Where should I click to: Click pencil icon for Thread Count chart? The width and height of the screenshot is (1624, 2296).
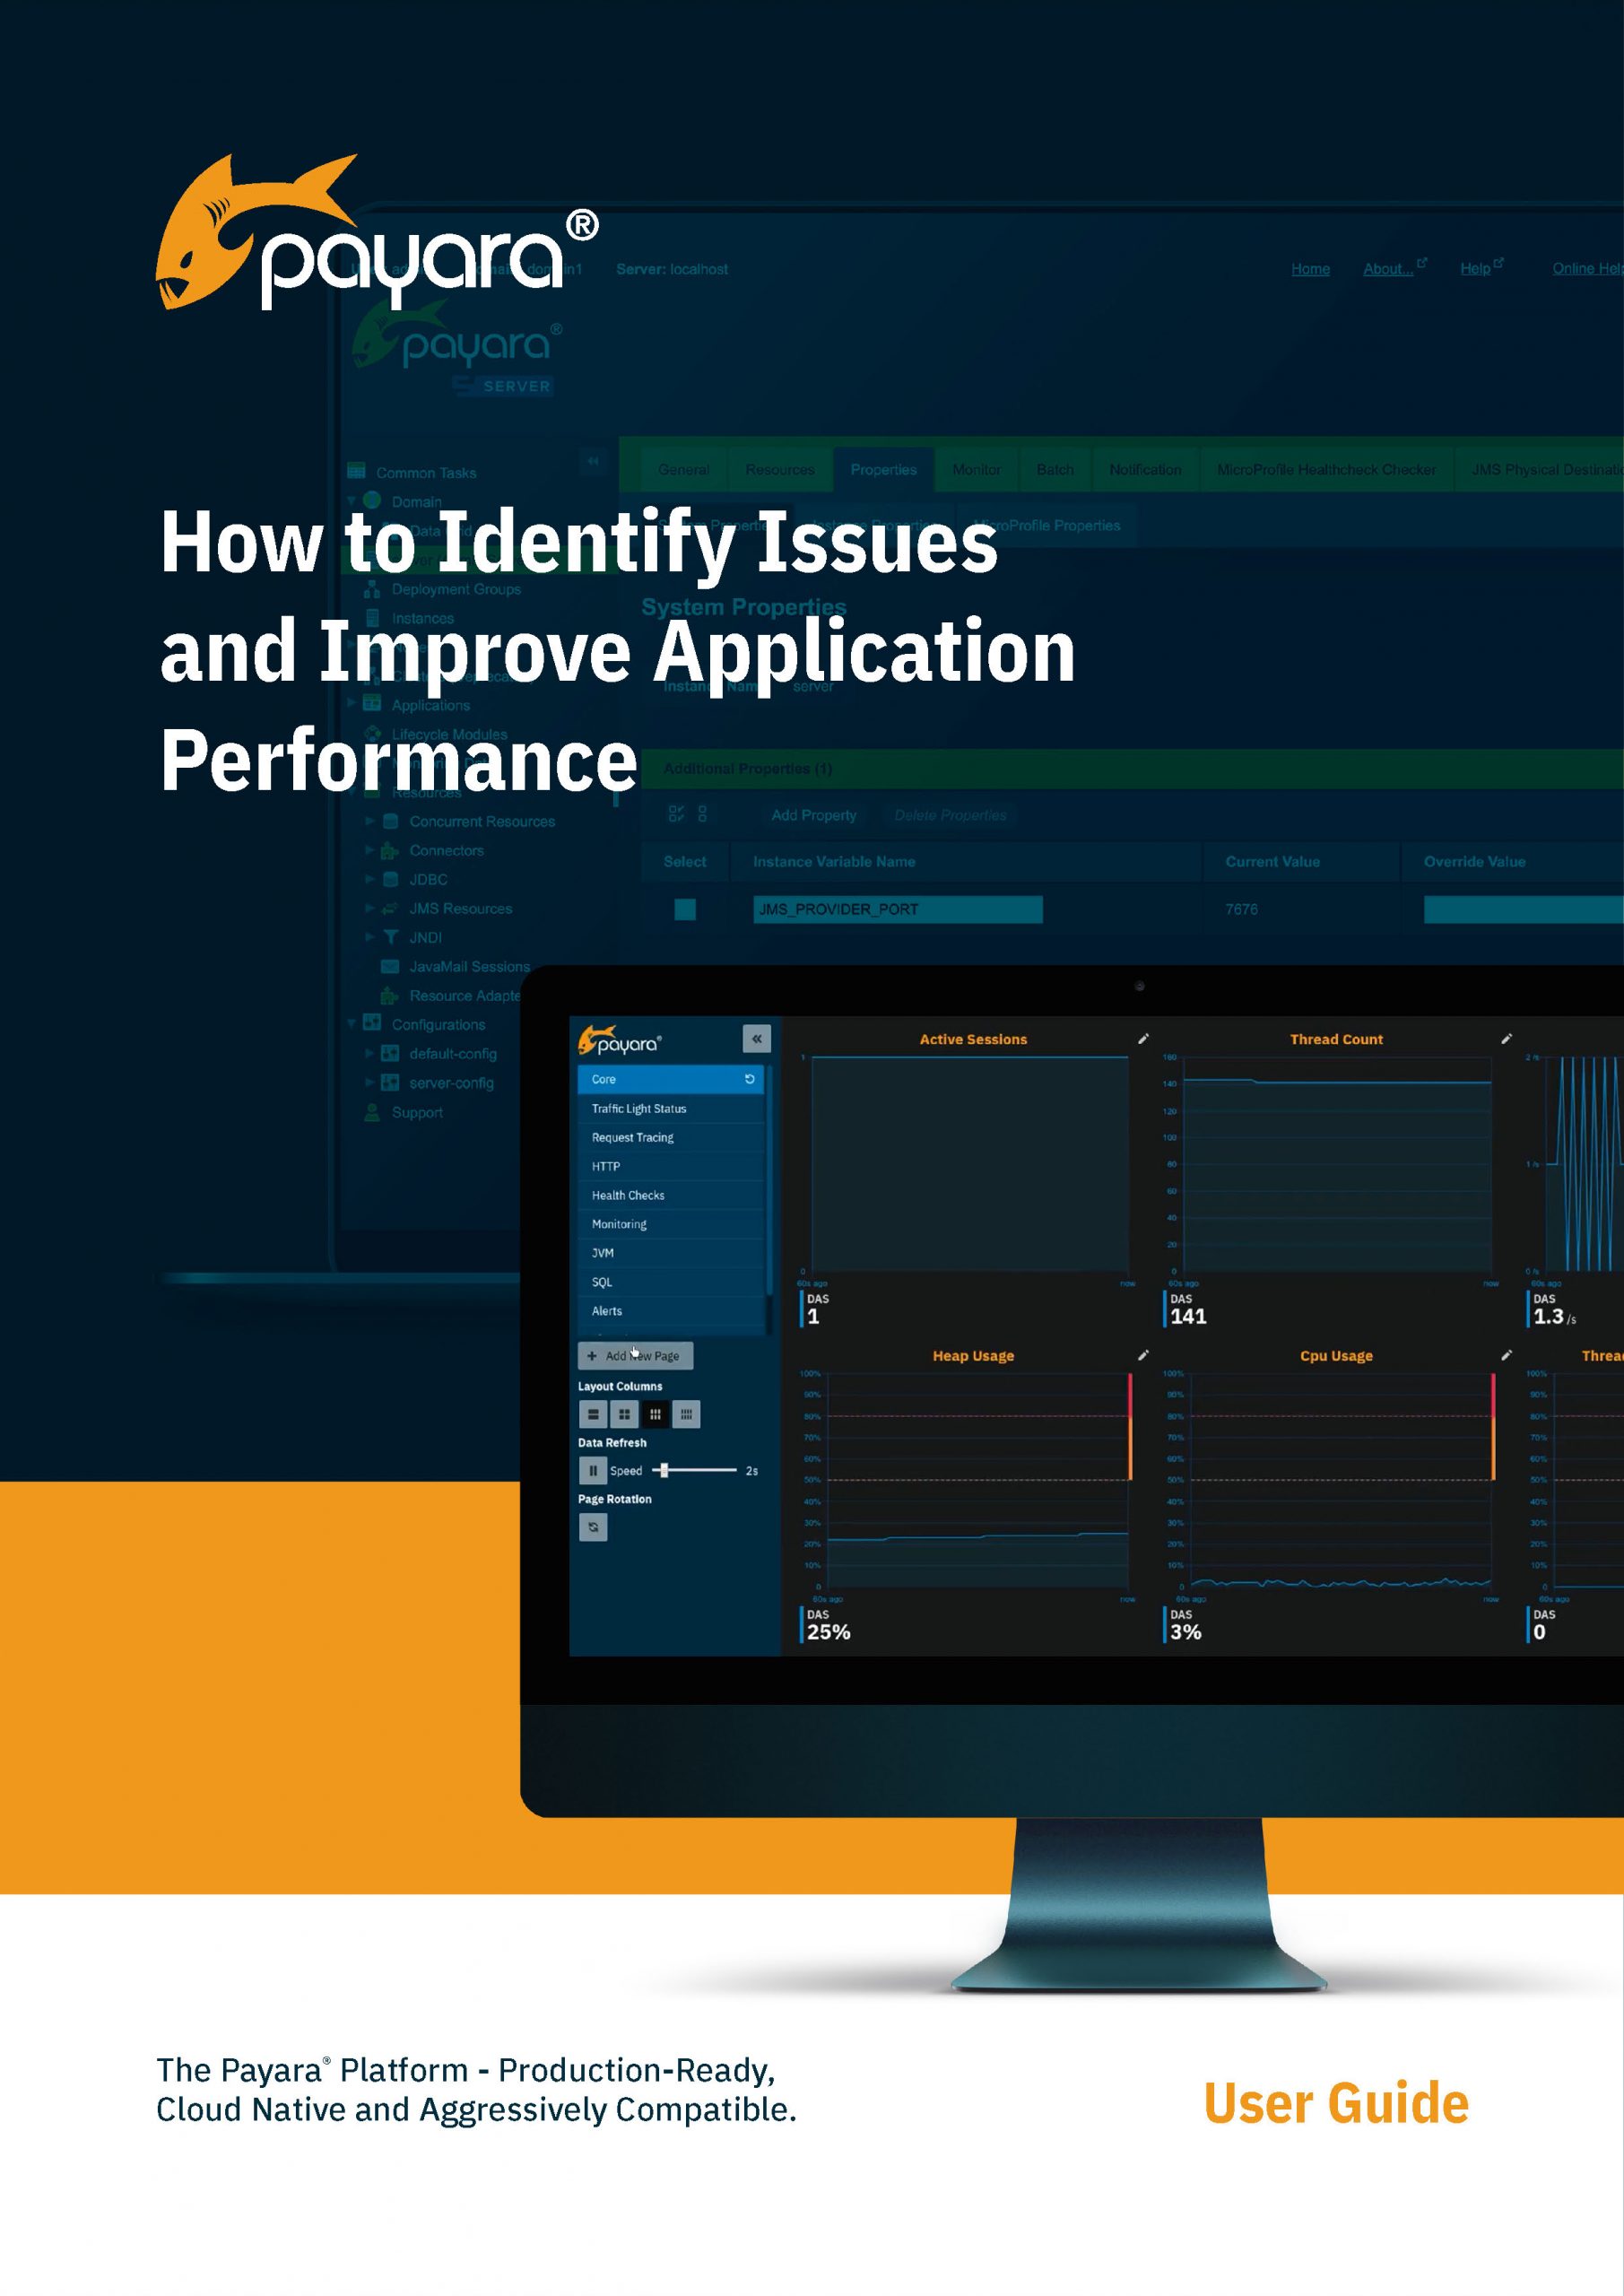click(x=1506, y=1039)
